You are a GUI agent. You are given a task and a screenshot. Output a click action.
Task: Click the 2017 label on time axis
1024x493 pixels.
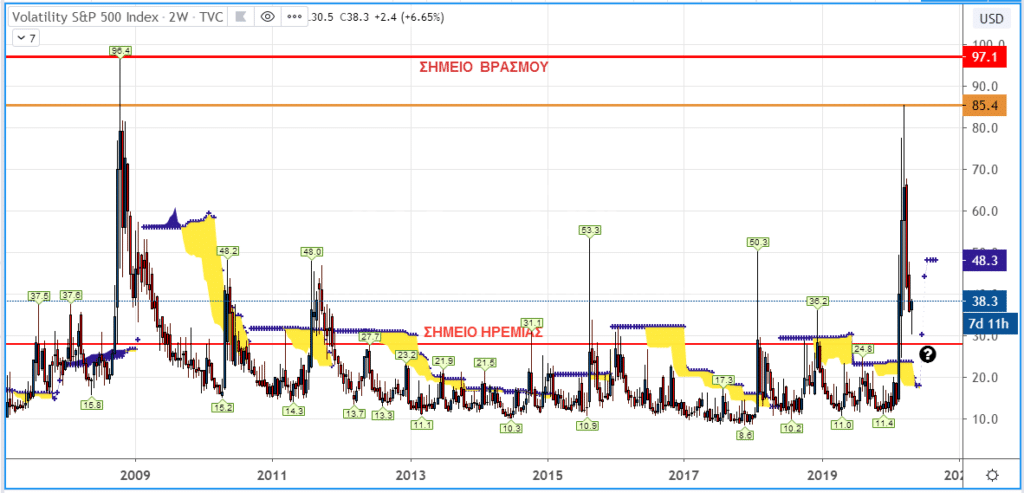pos(684,474)
